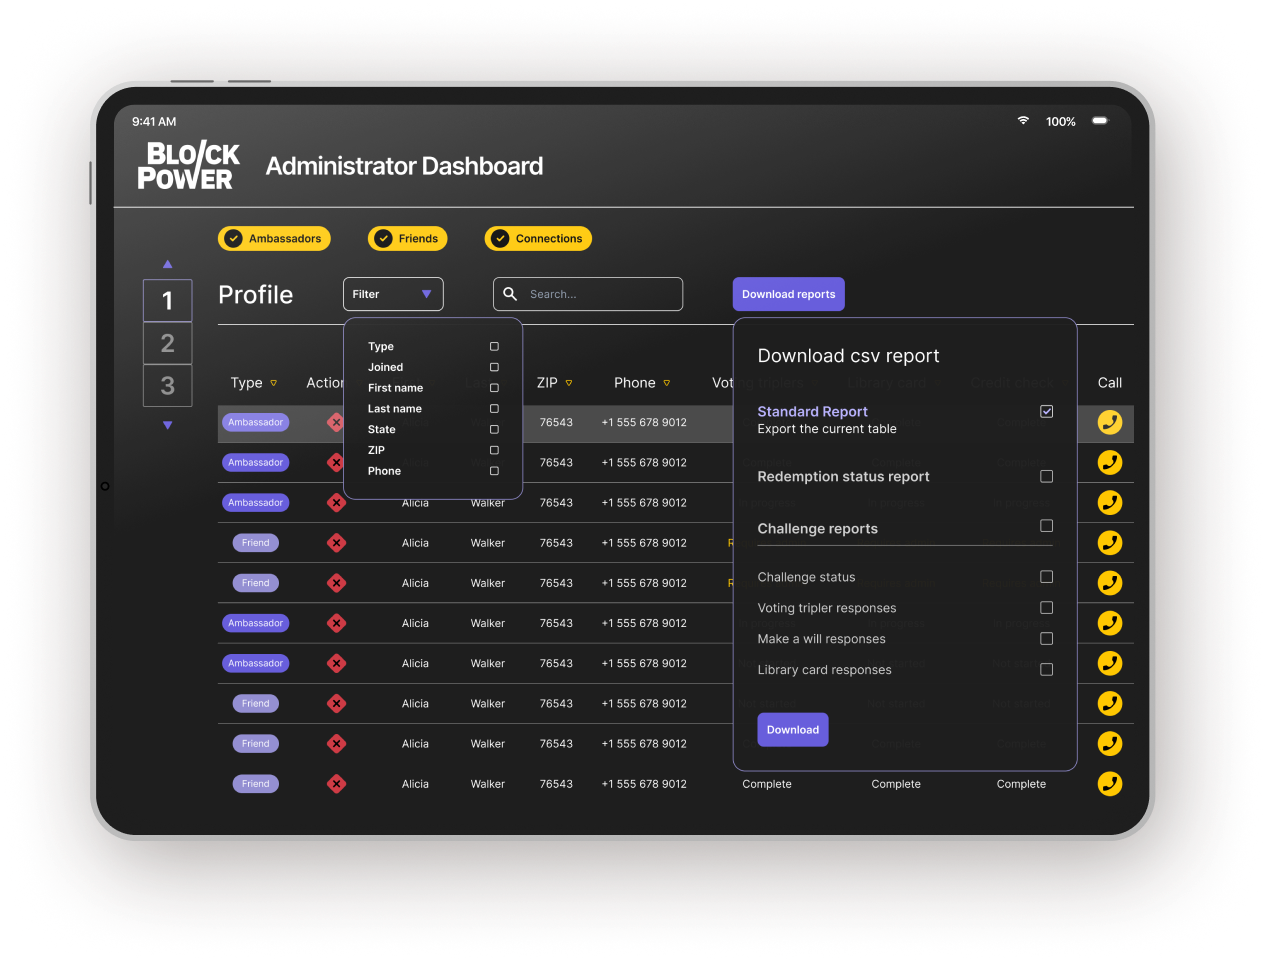Enable the Redemption status report checkbox
Image resolution: width=1266 pixels, height=961 pixels.
tap(1046, 476)
